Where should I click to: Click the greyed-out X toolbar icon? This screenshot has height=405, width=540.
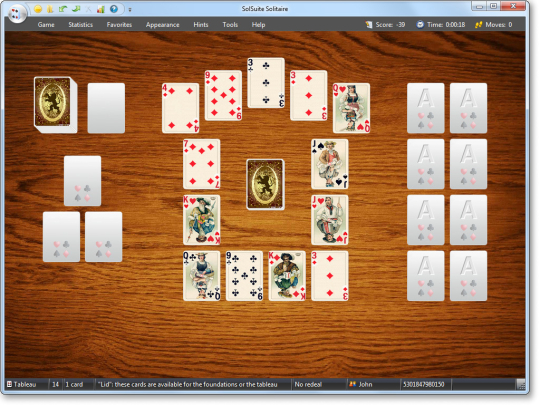pyautogui.click(x=89, y=9)
